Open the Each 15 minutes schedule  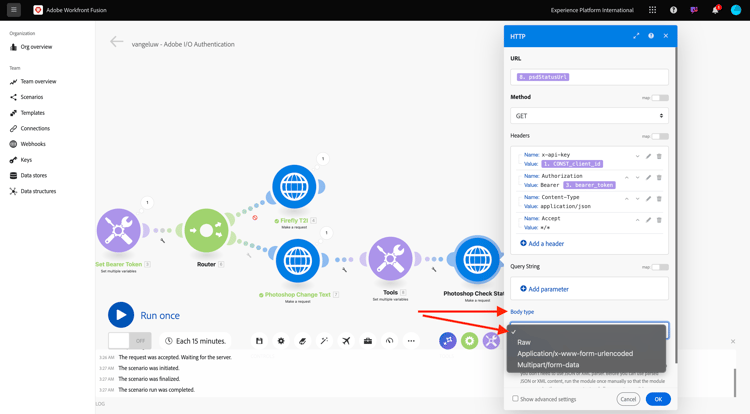(x=195, y=341)
